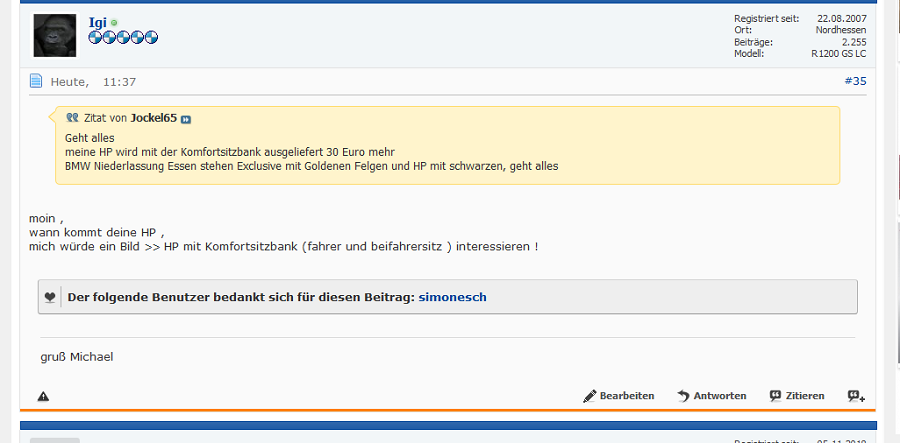The height and width of the screenshot is (443, 900).
Task: Click the R 1200 GS LC model text
Action: click(838, 54)
